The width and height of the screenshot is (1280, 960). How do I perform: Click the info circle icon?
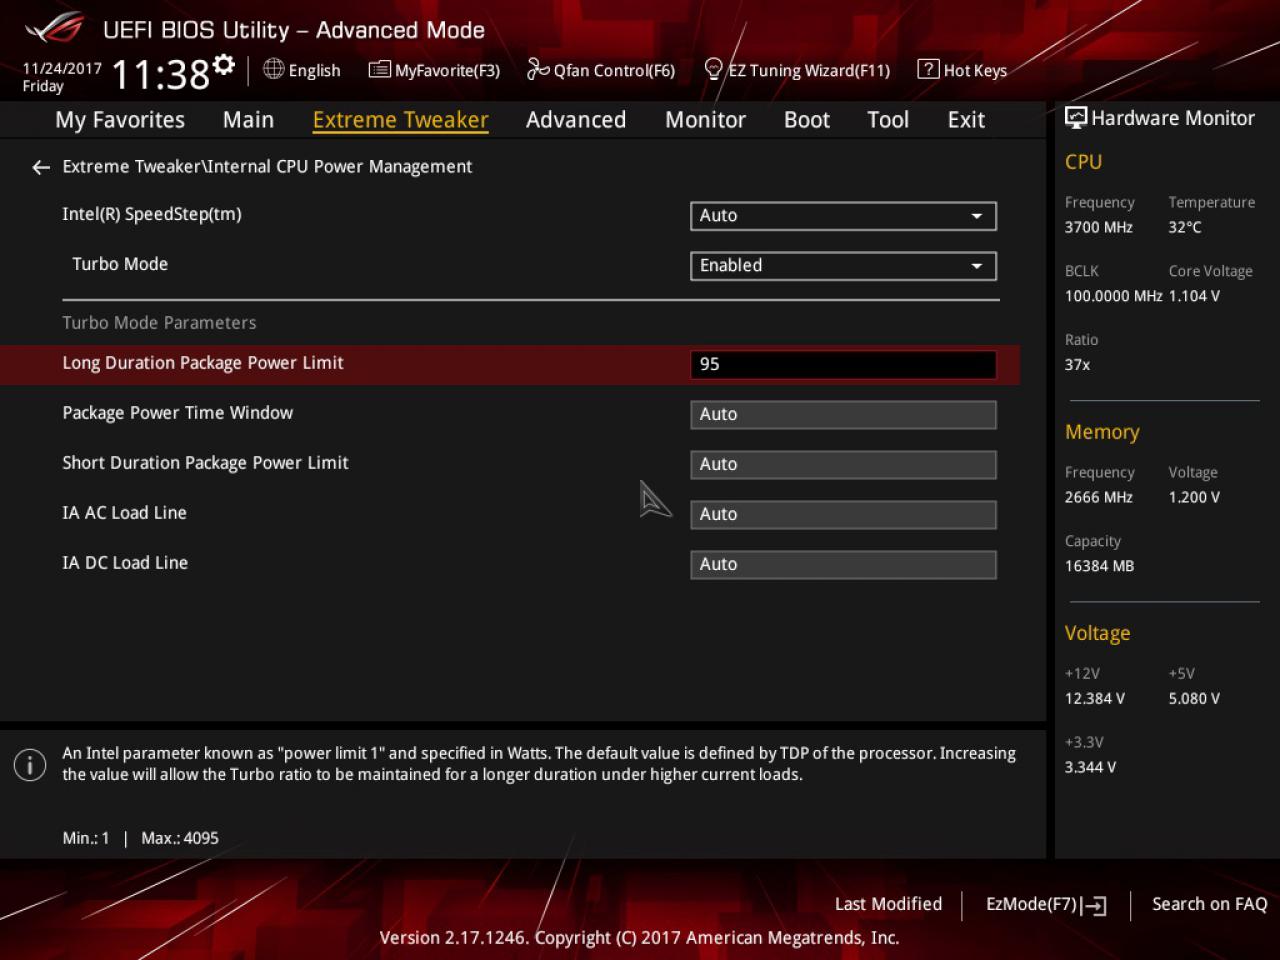click(30, 765)
